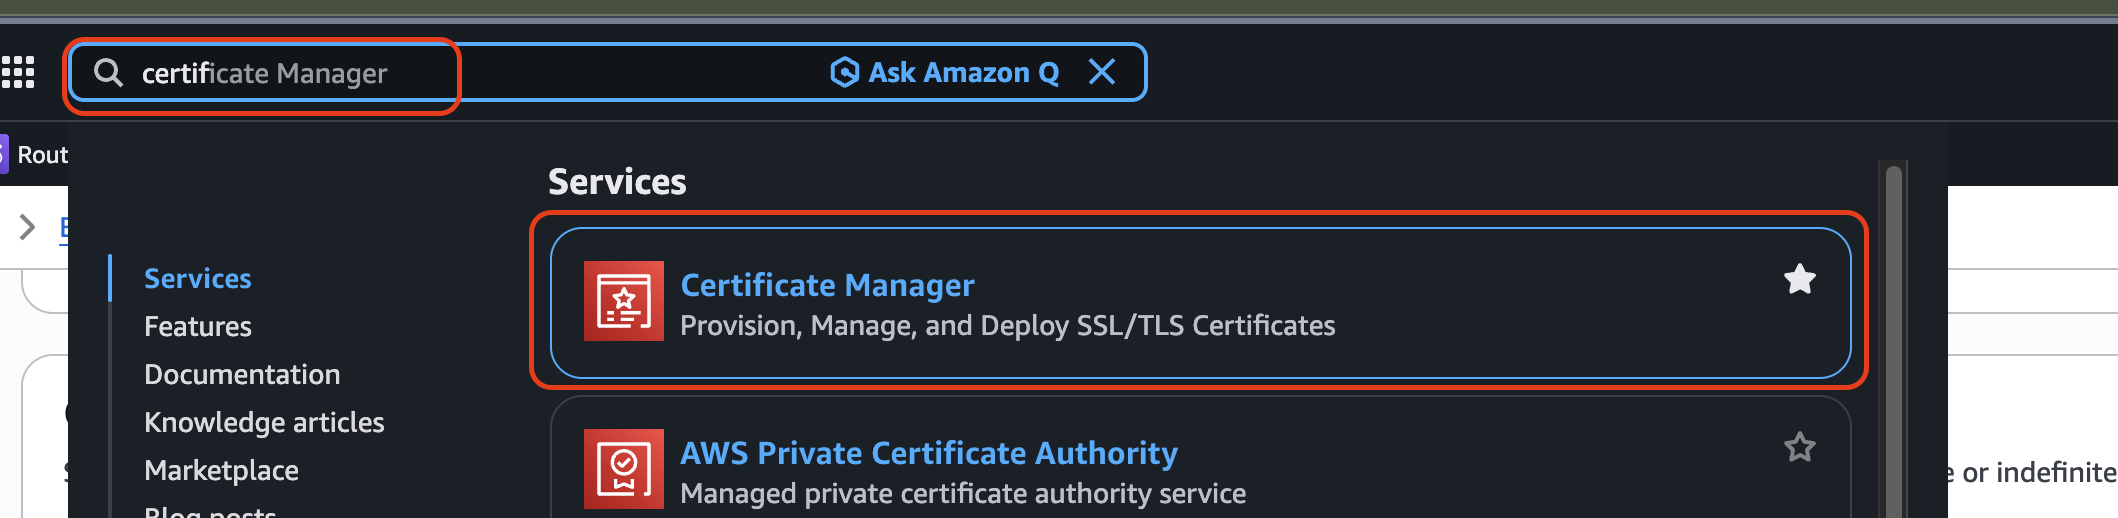
Task: Click the Private Certificate Authority service icon
Action: (x=624, y=469)
